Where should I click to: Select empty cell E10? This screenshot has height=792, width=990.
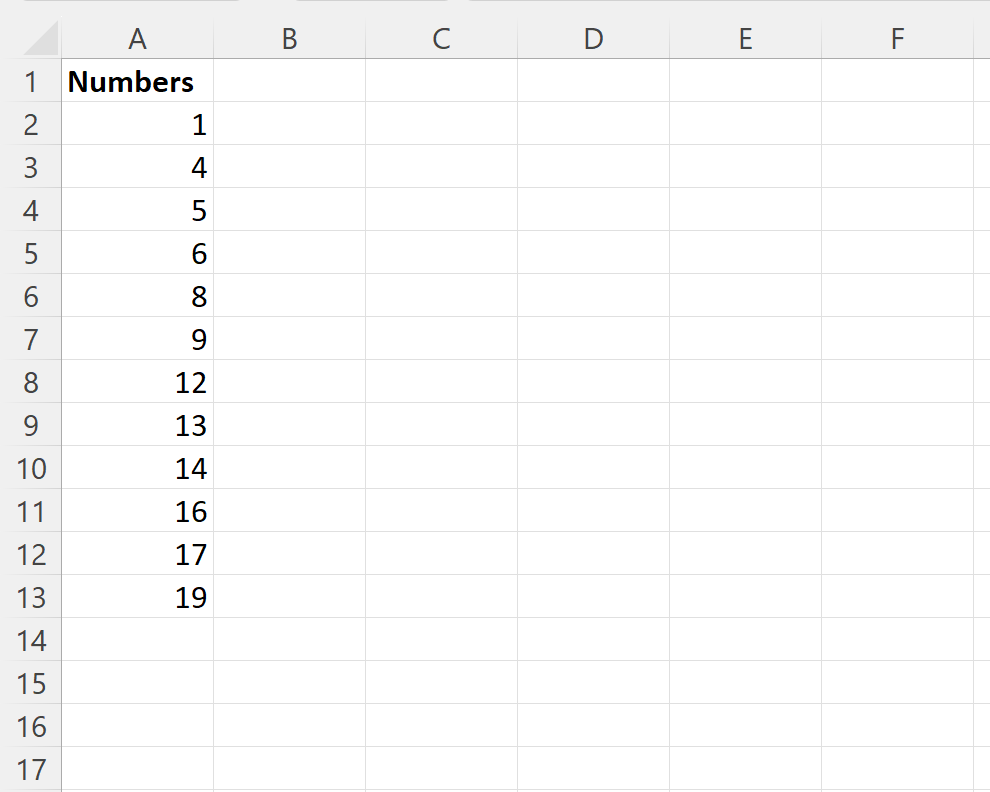(745, 468)
